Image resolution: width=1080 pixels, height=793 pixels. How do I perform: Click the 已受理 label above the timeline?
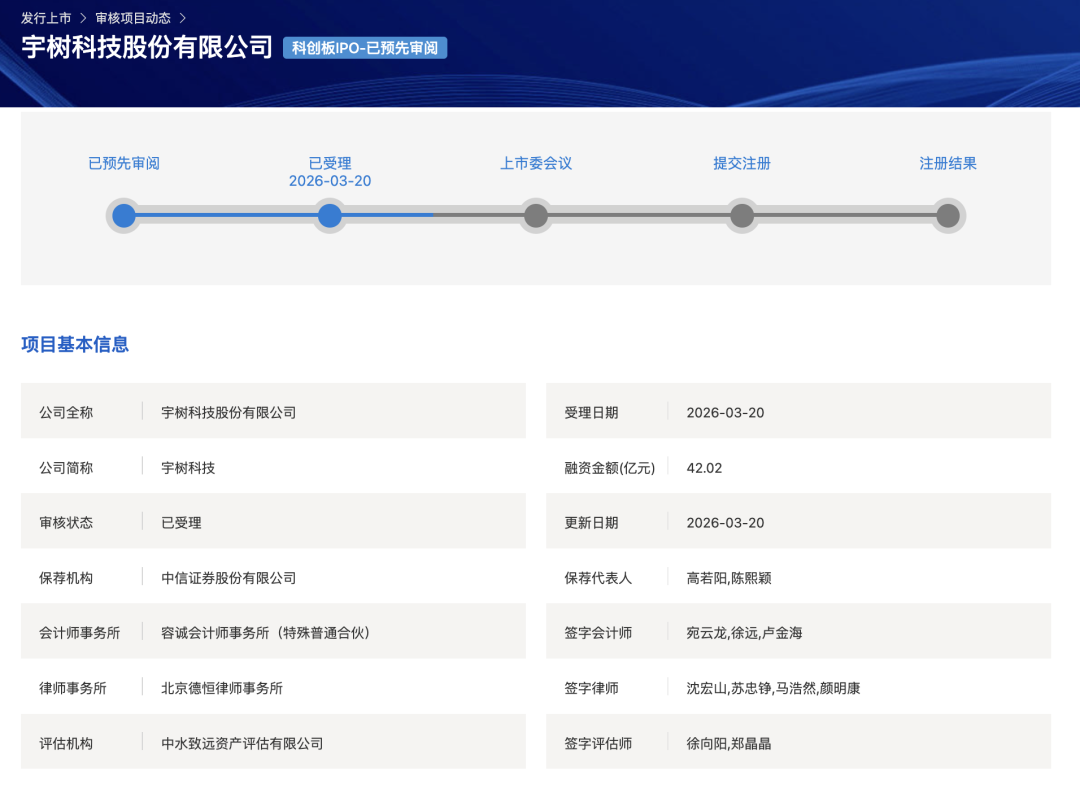click(x=329, y=163)
